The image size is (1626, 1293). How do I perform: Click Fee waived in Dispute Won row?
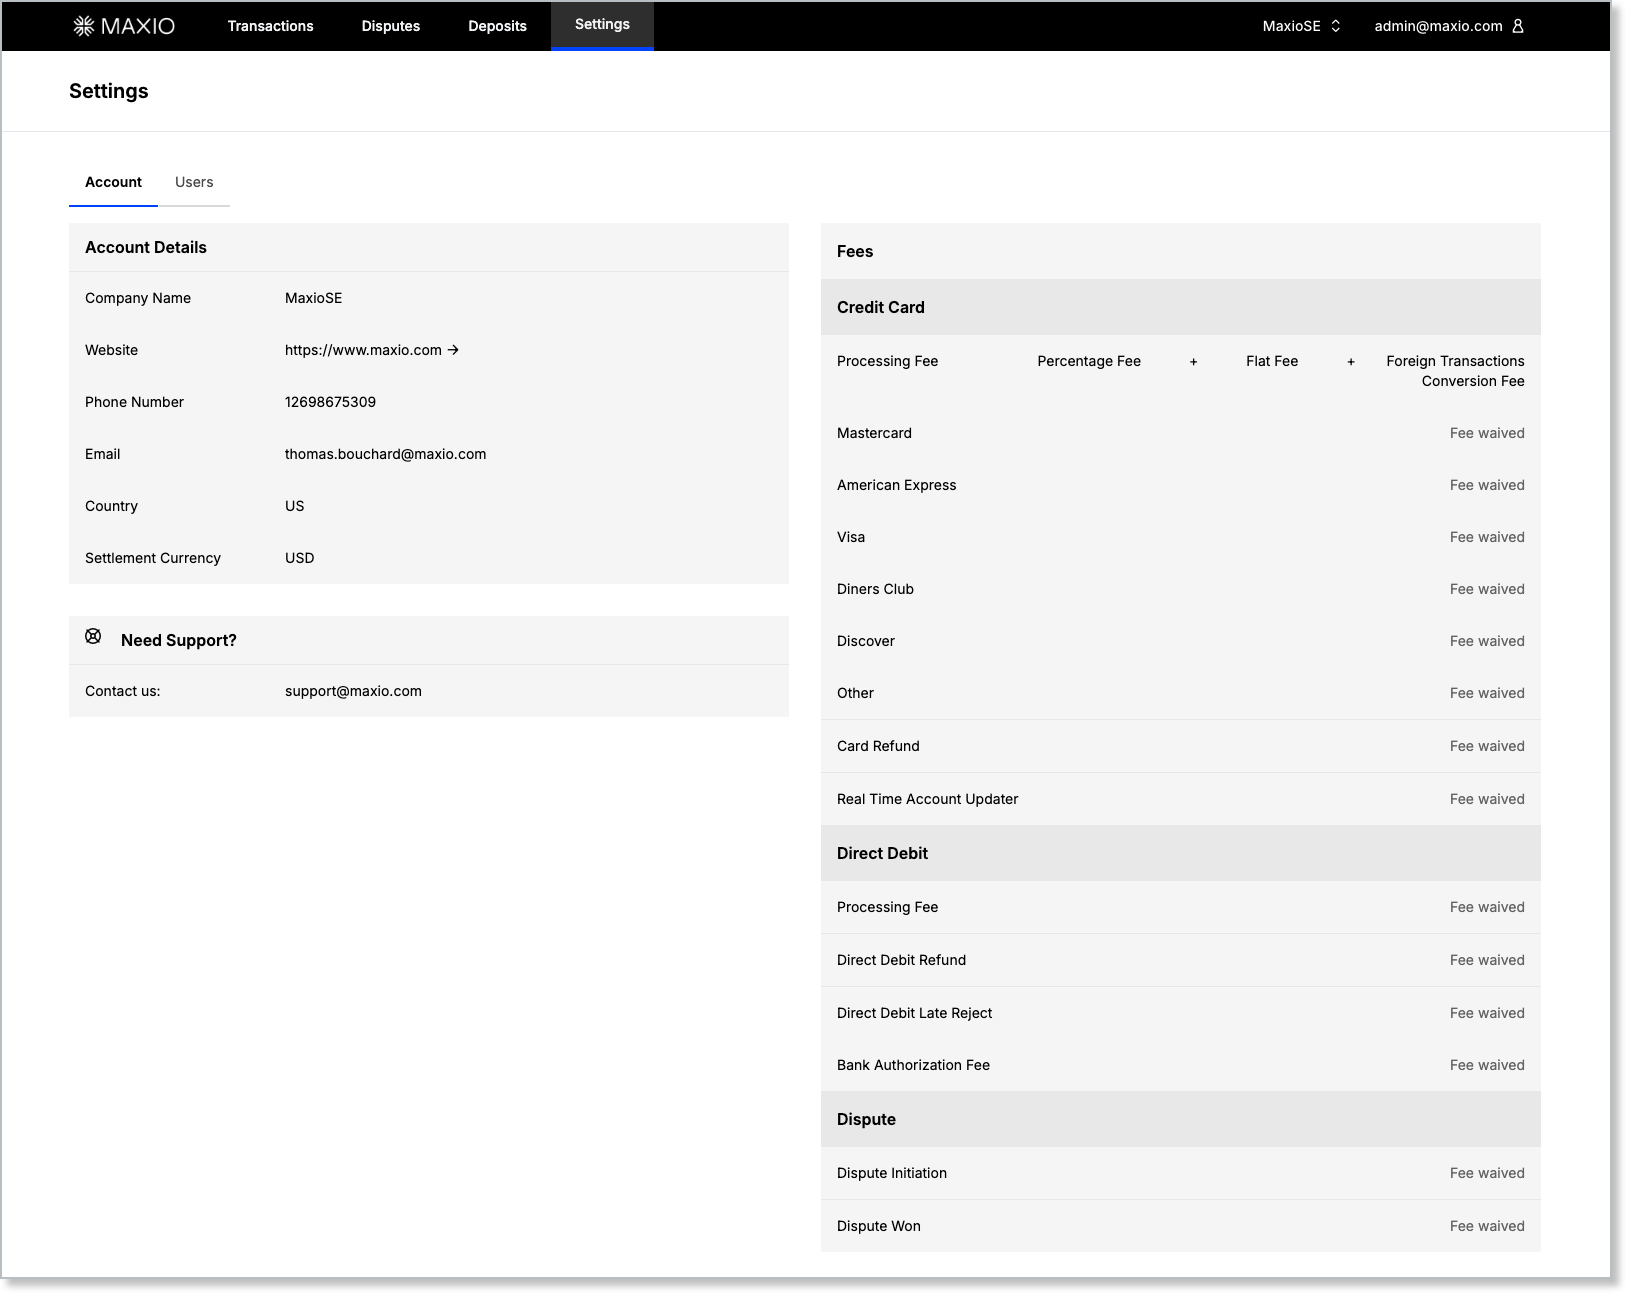tap(1487, 1226)
